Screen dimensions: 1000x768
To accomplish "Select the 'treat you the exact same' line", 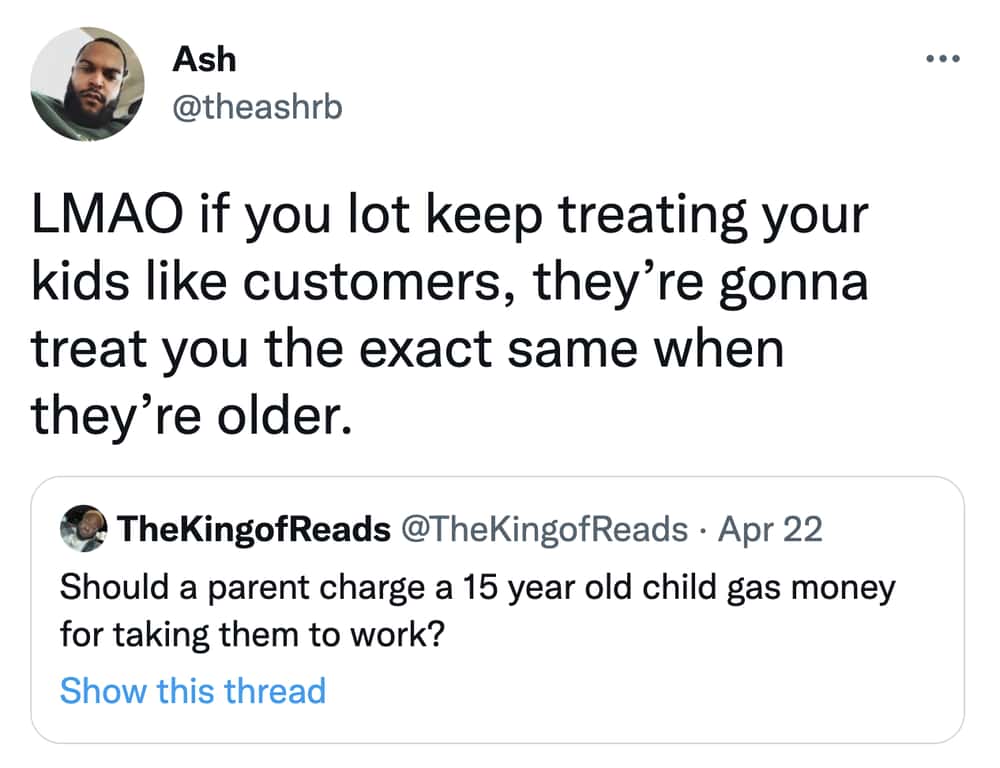I will point(407,350).
